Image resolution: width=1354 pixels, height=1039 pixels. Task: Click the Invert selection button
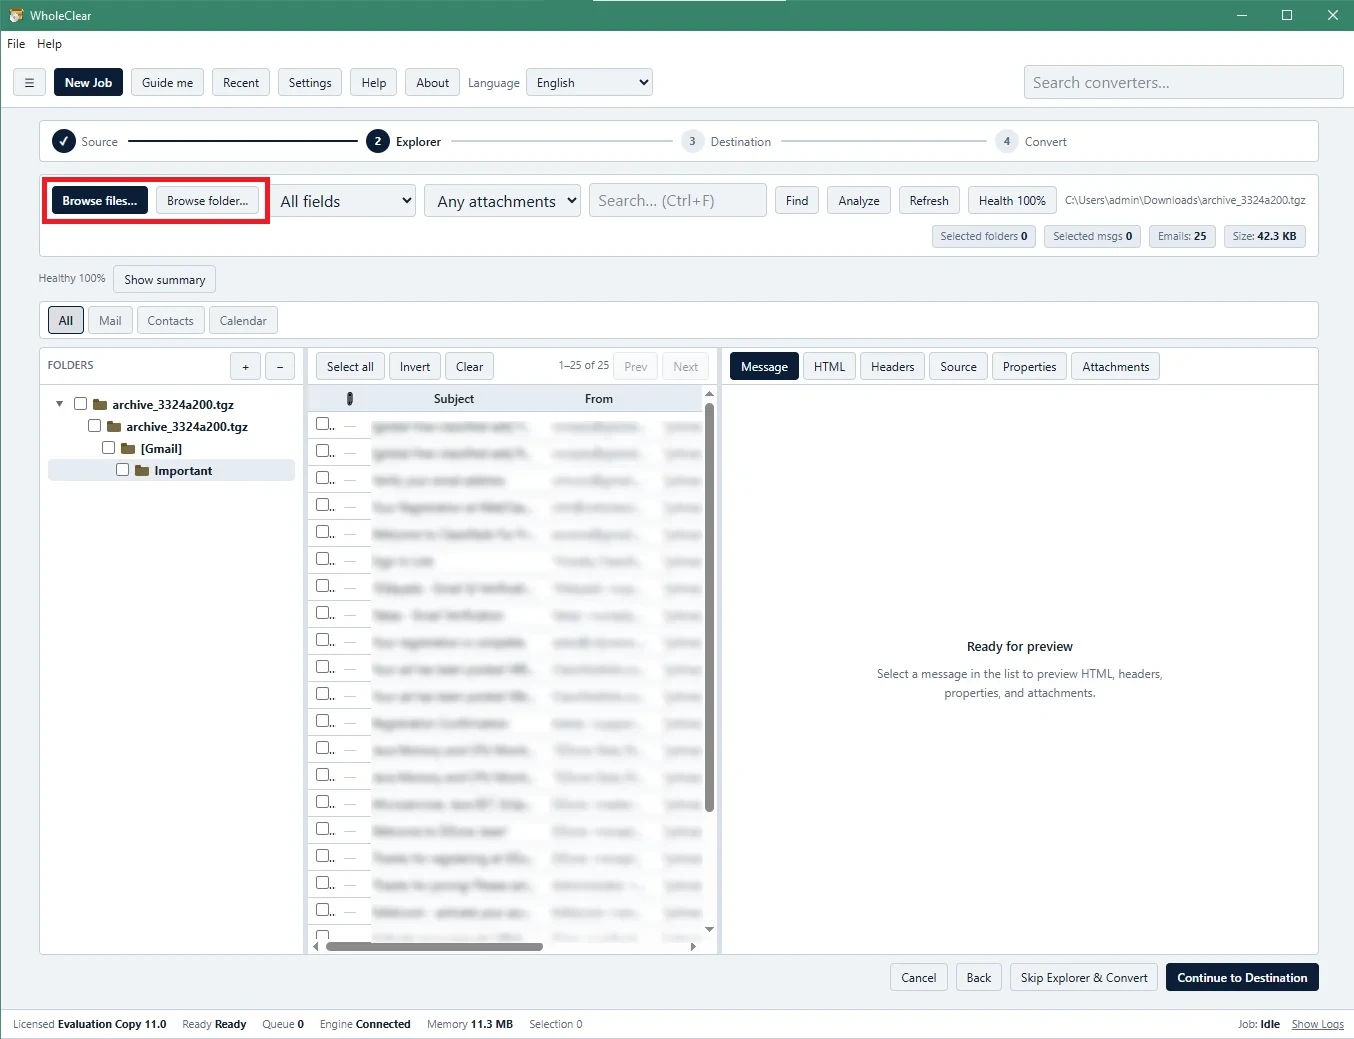click(x=415, y=367)
